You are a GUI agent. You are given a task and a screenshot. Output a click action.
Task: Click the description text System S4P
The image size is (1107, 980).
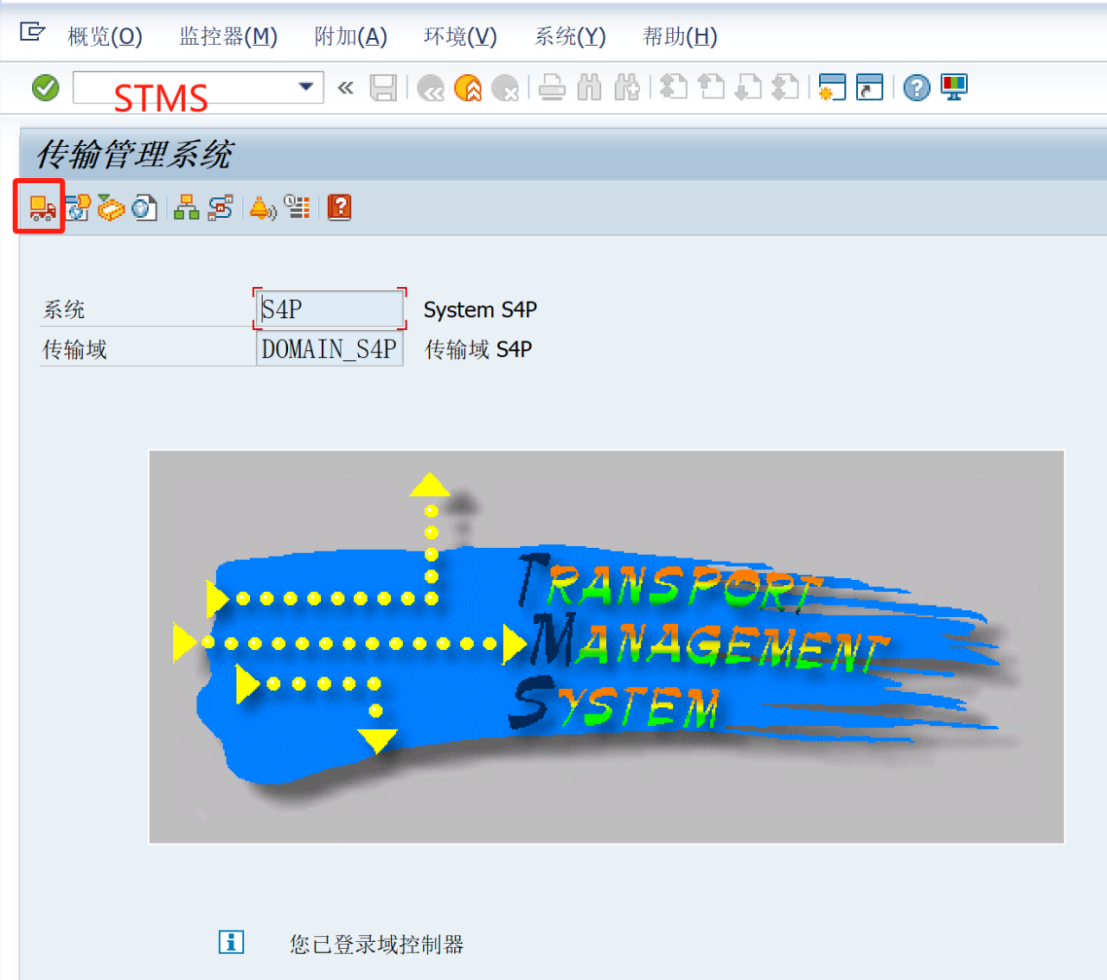(480, 309)
